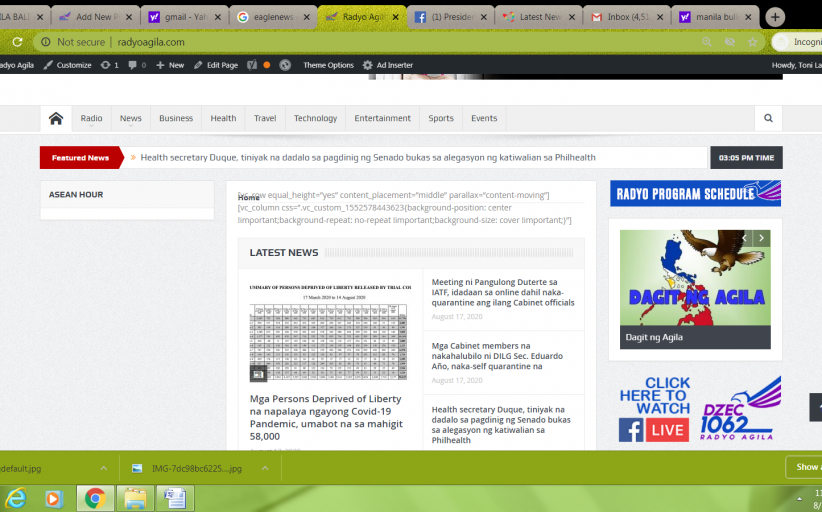Open Internet Explorer from the taskbar
Image resolution: width=822 pixels, height=512 pixels.
16,497
